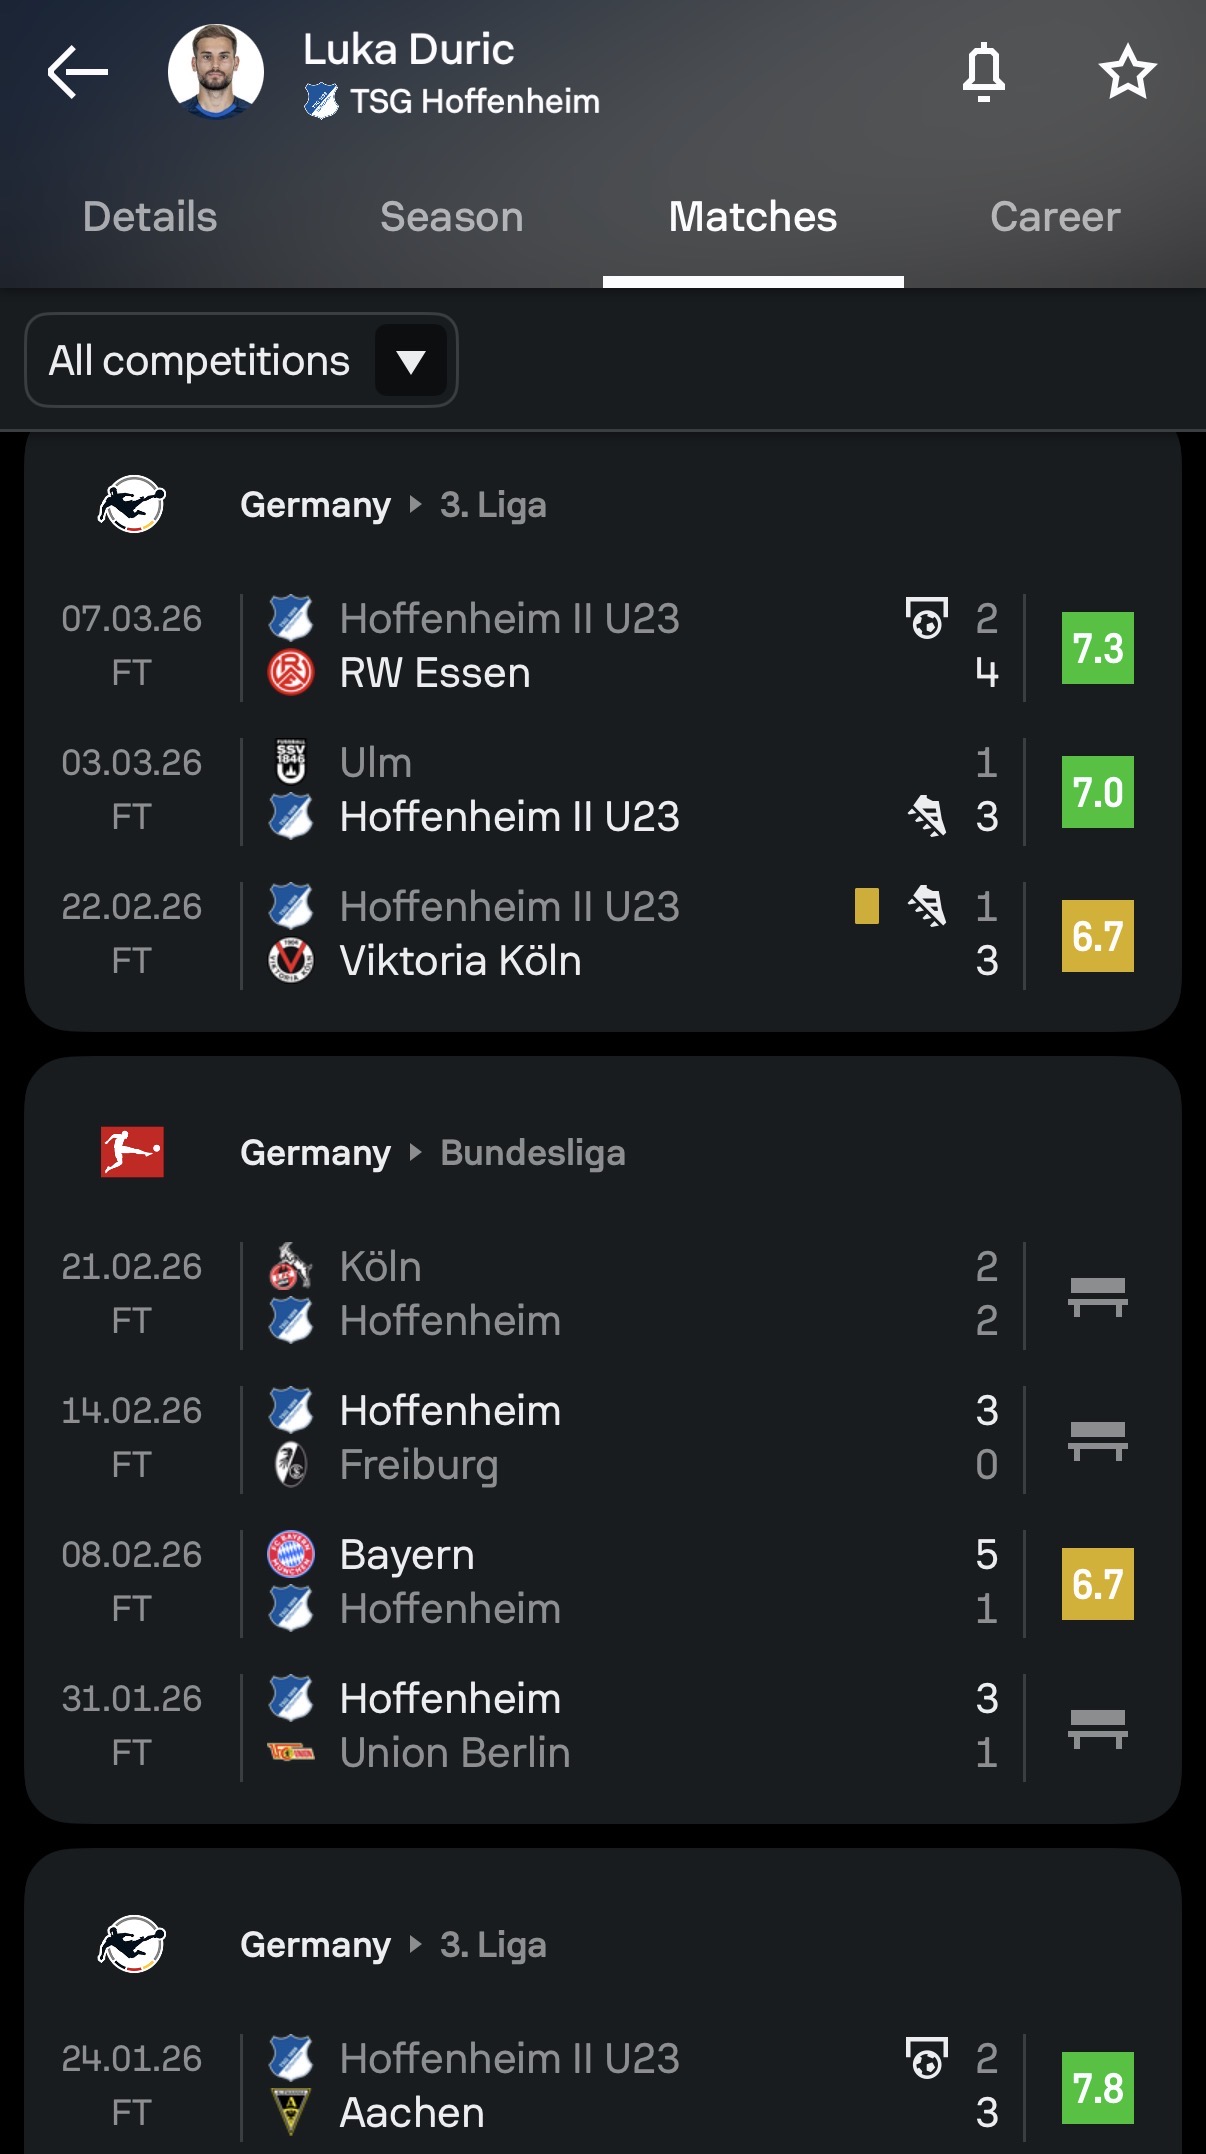Viewport: 1206px width, 2154px height.
Task: Open Luka Duric's profile photo
Action: point(216,72)
